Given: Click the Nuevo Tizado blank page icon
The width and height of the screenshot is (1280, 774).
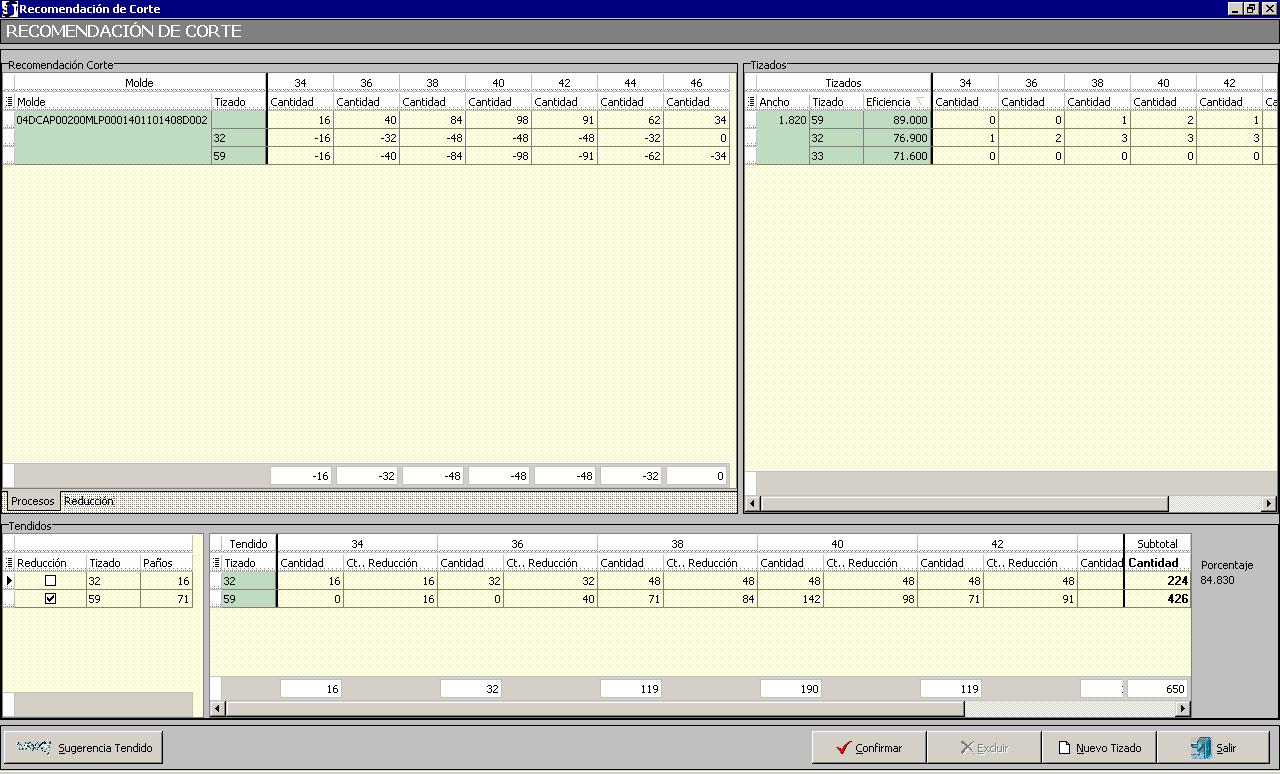Looking at the screenshot, I should [1065, 748].
